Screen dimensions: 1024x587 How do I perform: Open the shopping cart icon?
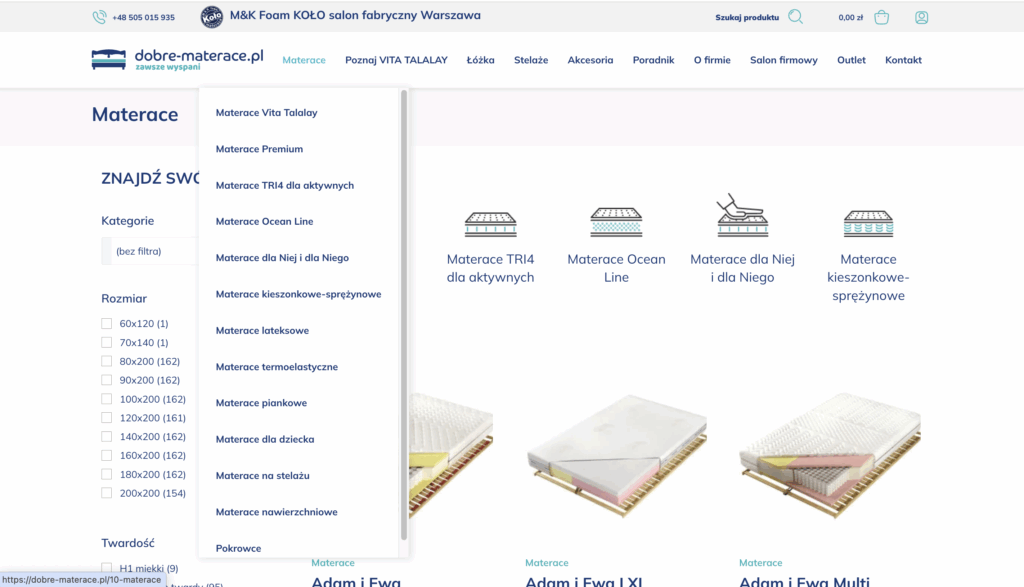point(881,17)
